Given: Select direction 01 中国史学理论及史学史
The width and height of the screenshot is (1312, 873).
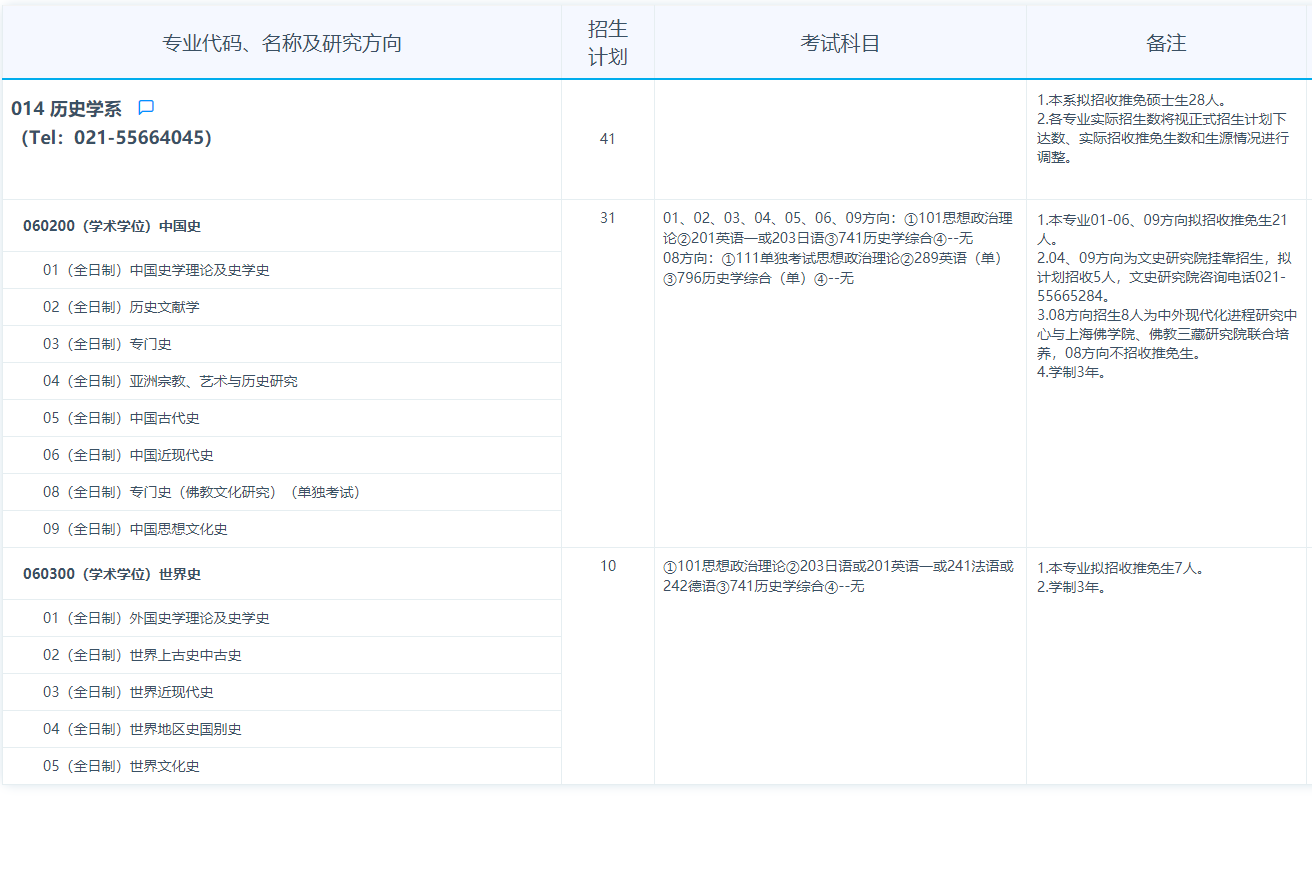Looking at the screenshot, I should [155, 270].
